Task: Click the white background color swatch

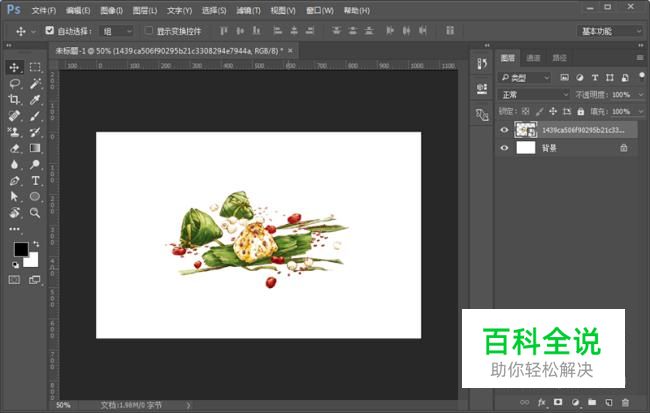Action: point(33,261)
